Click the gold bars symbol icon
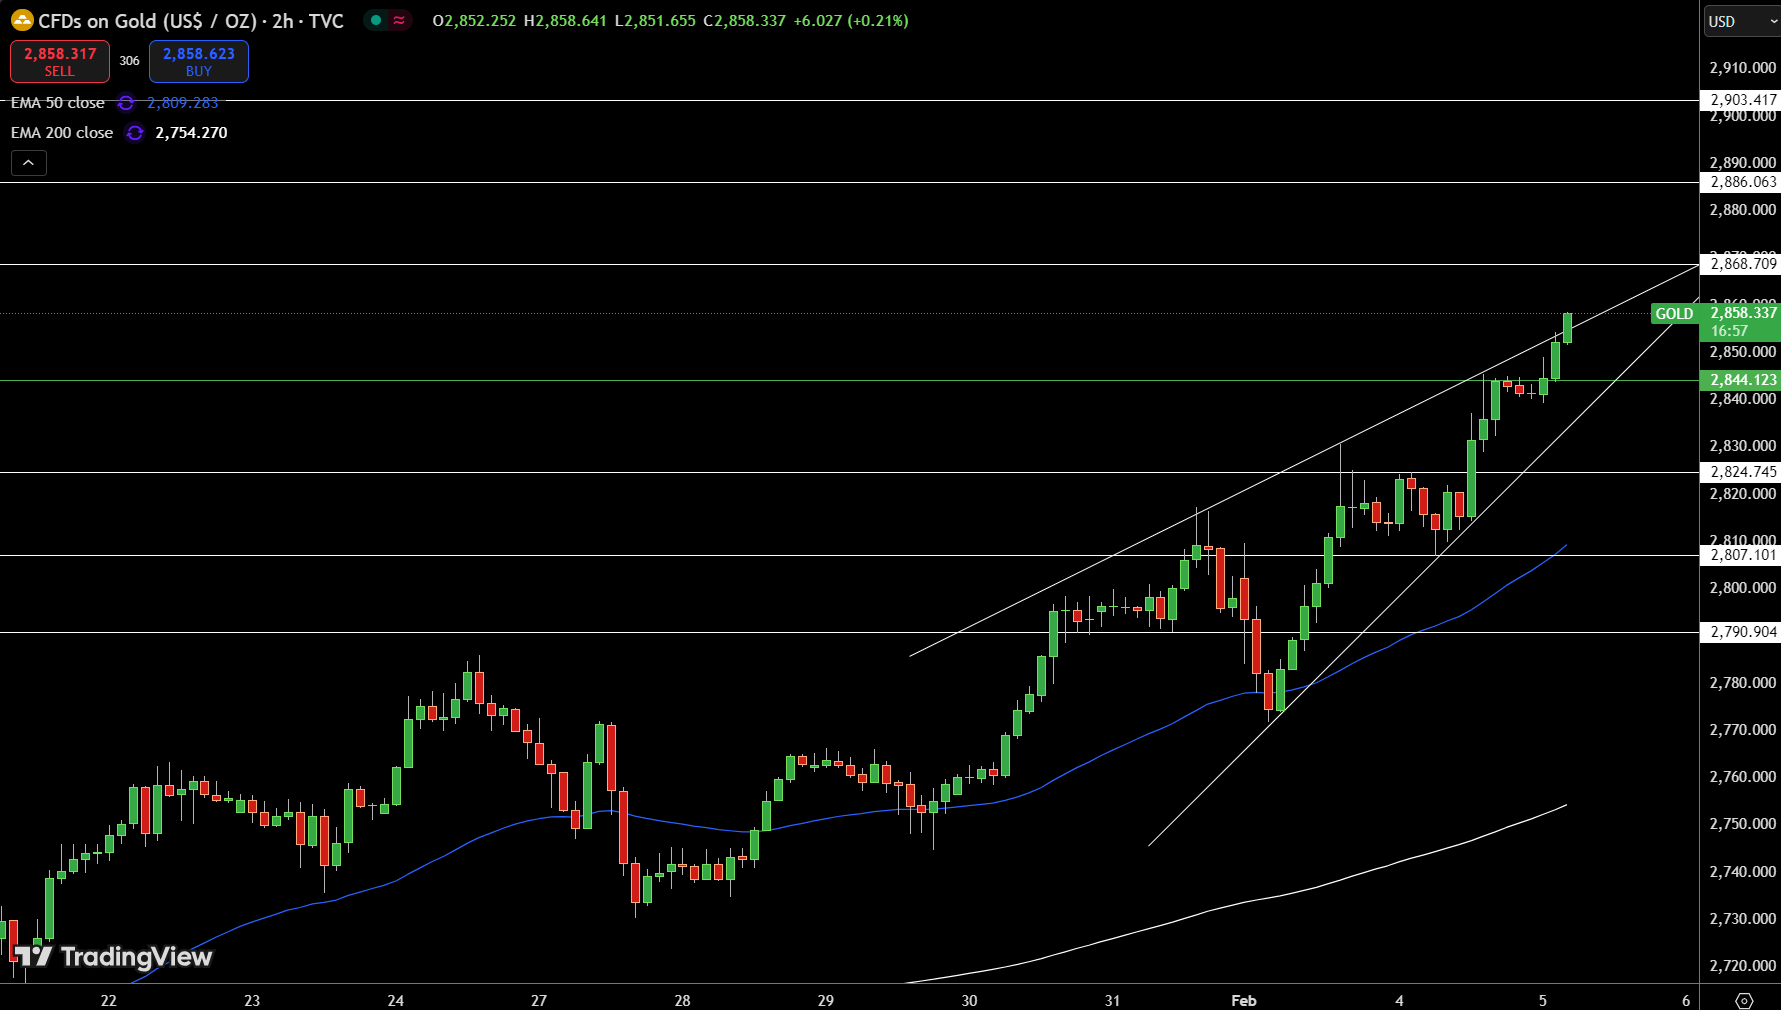This screenshot has width=1781, height=1010. pos(22,20)
